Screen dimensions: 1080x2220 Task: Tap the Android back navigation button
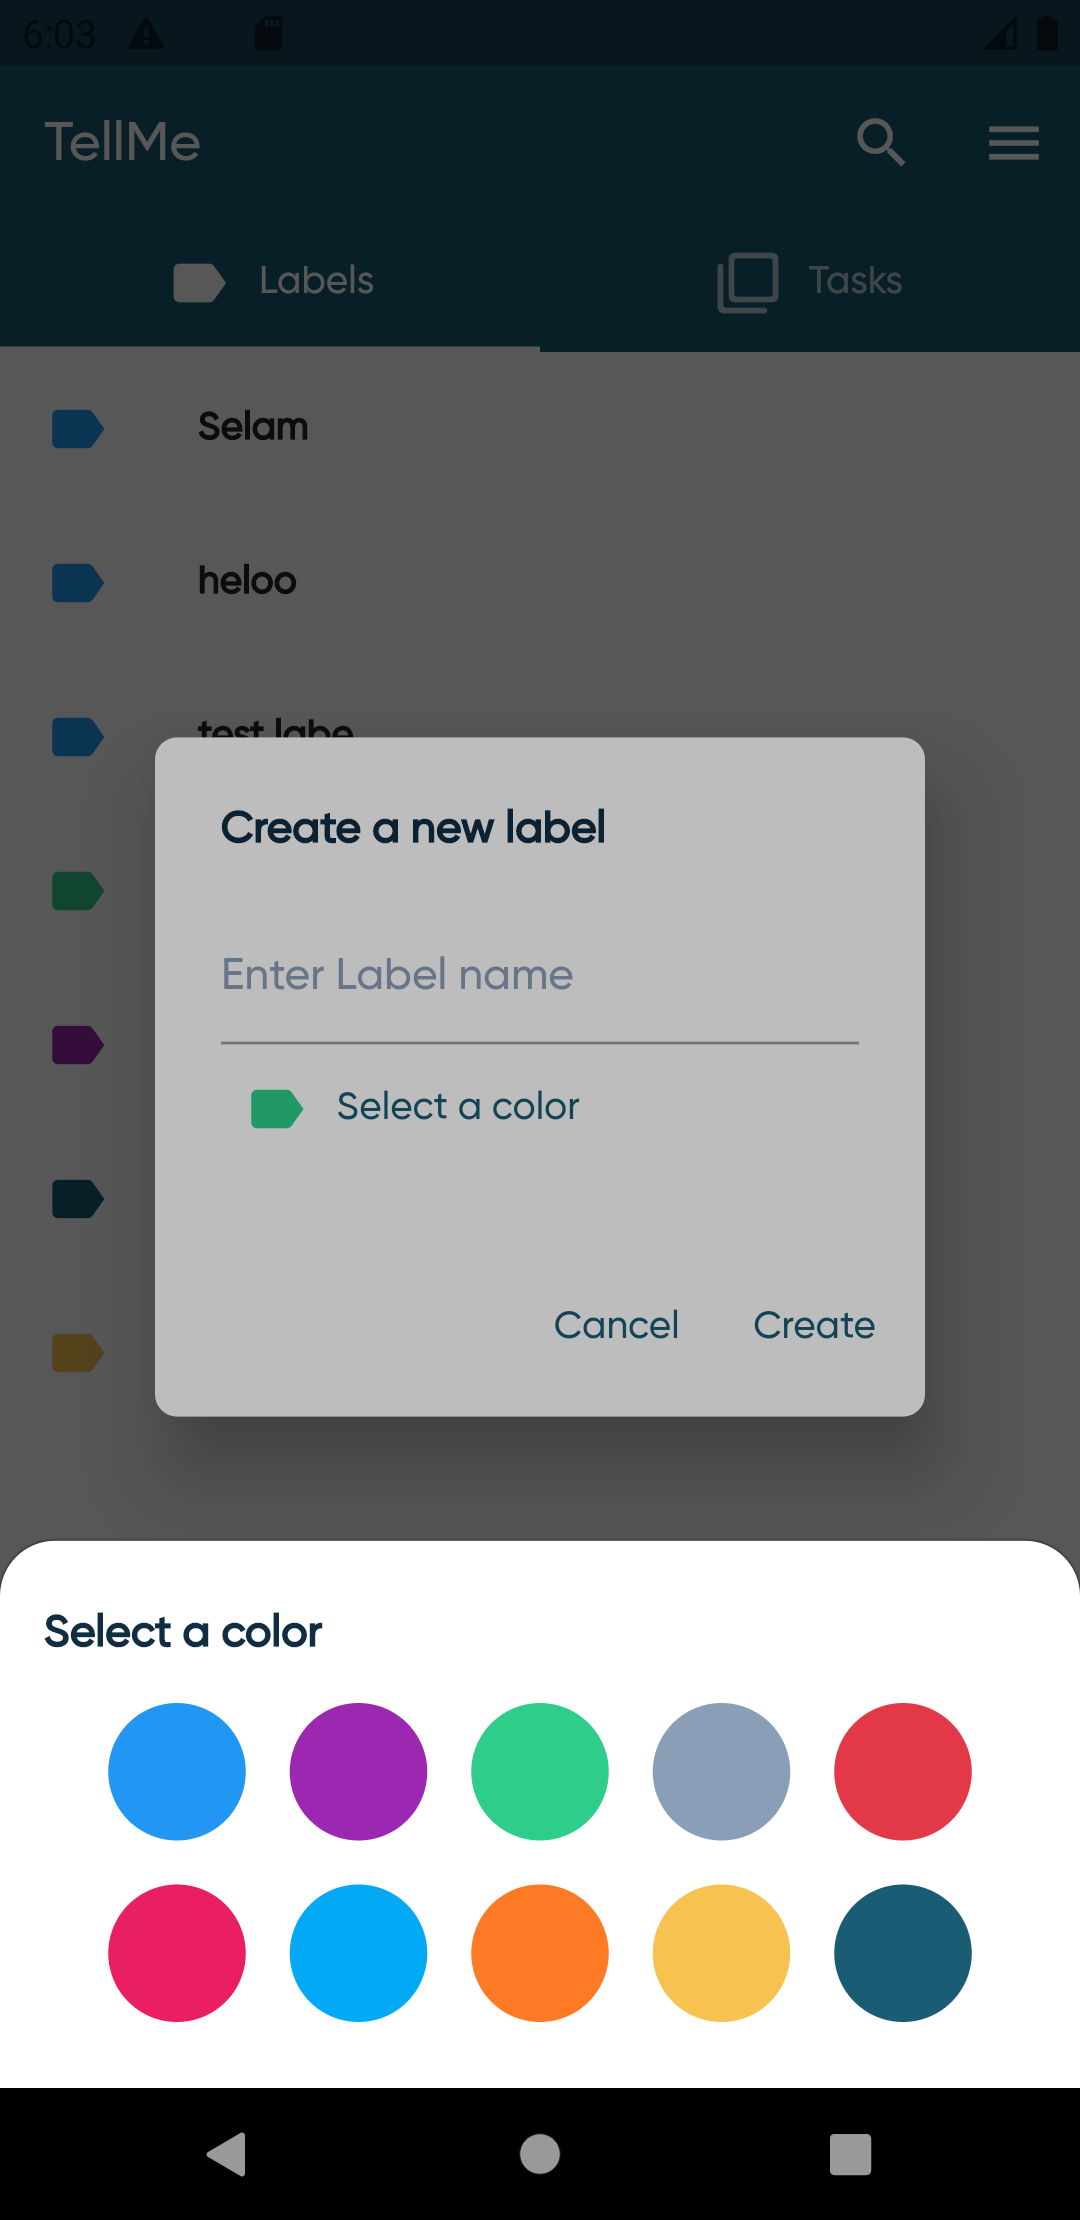pos(227,2154)
